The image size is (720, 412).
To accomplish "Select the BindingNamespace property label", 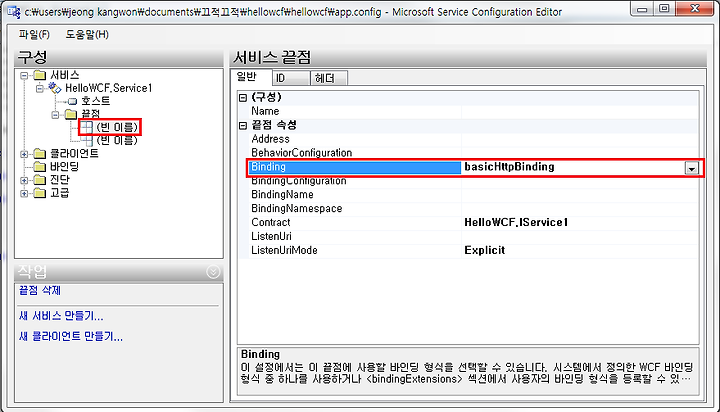I will click(x=296, y=209).
